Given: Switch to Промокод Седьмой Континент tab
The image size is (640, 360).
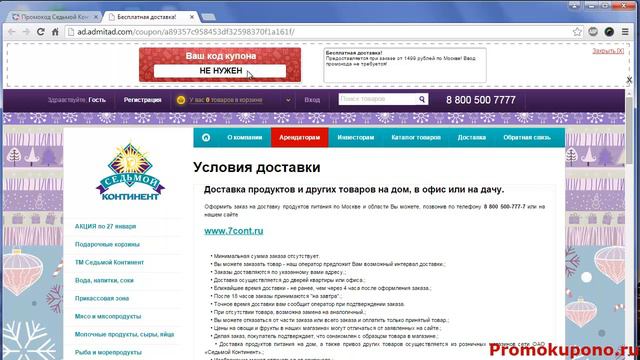Looking at the screenshot, I should 55,17.
